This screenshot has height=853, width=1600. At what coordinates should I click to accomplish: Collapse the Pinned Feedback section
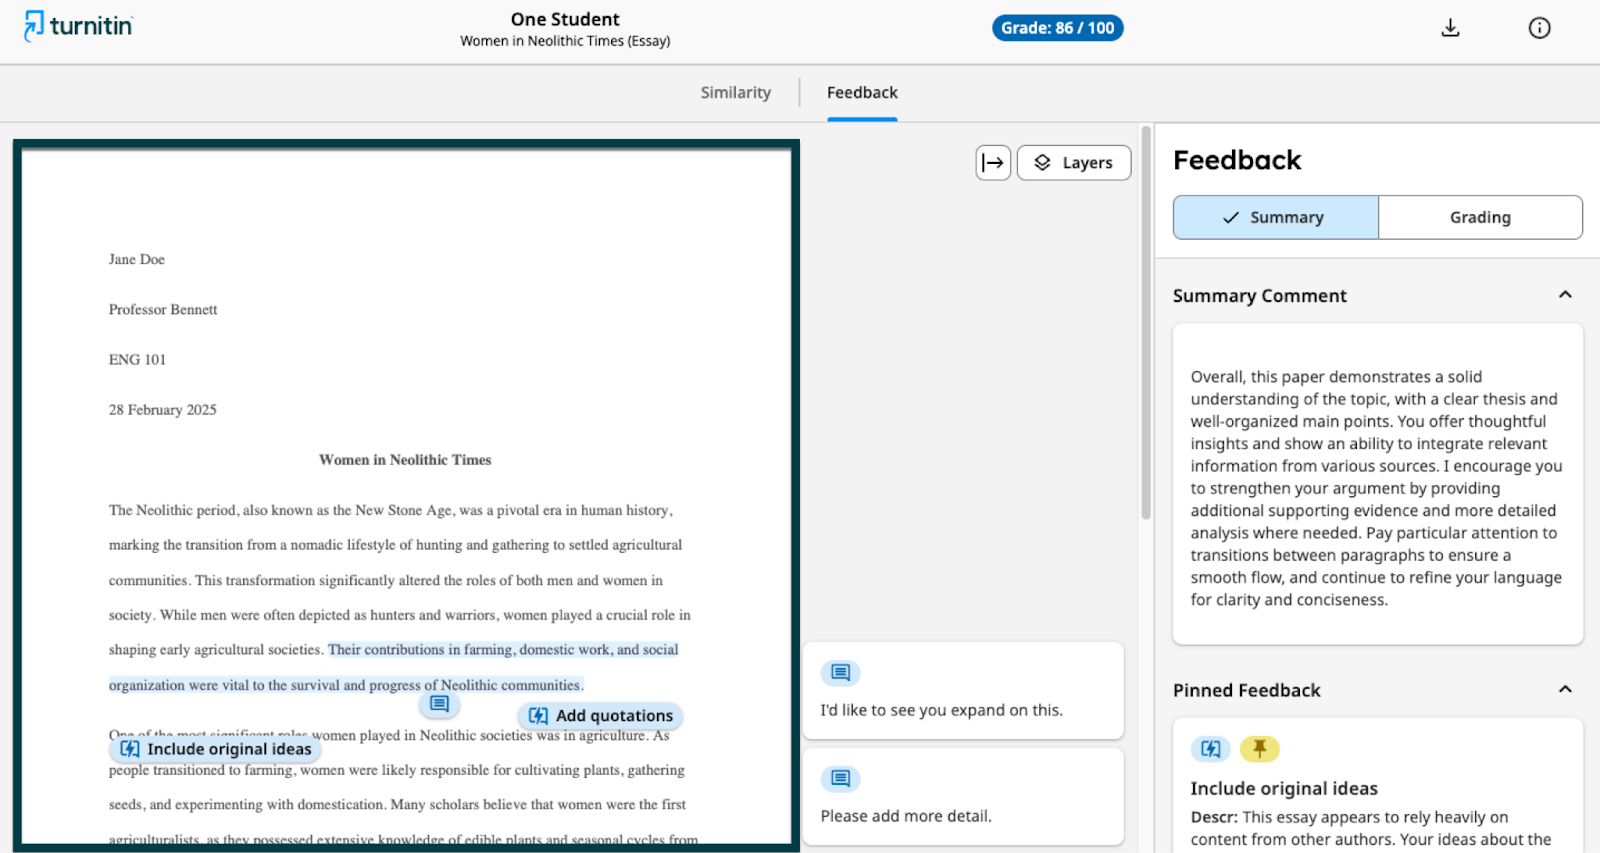pyautogui.click(x=1565, y=690)
